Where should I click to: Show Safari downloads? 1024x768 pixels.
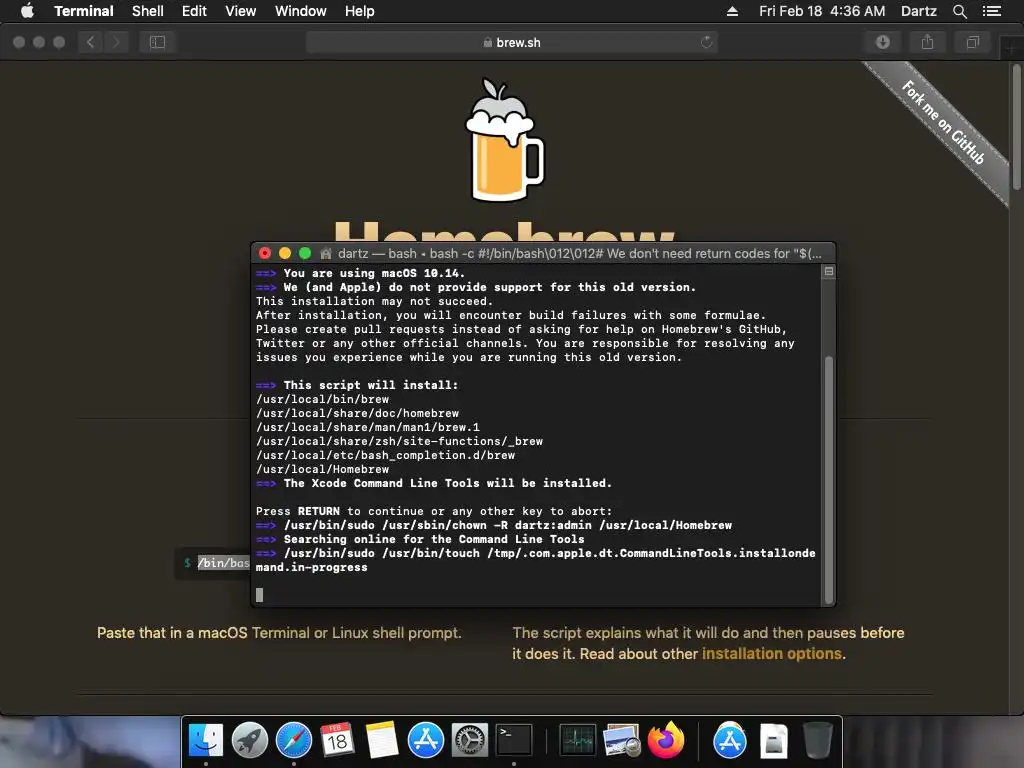pos(882,42)
